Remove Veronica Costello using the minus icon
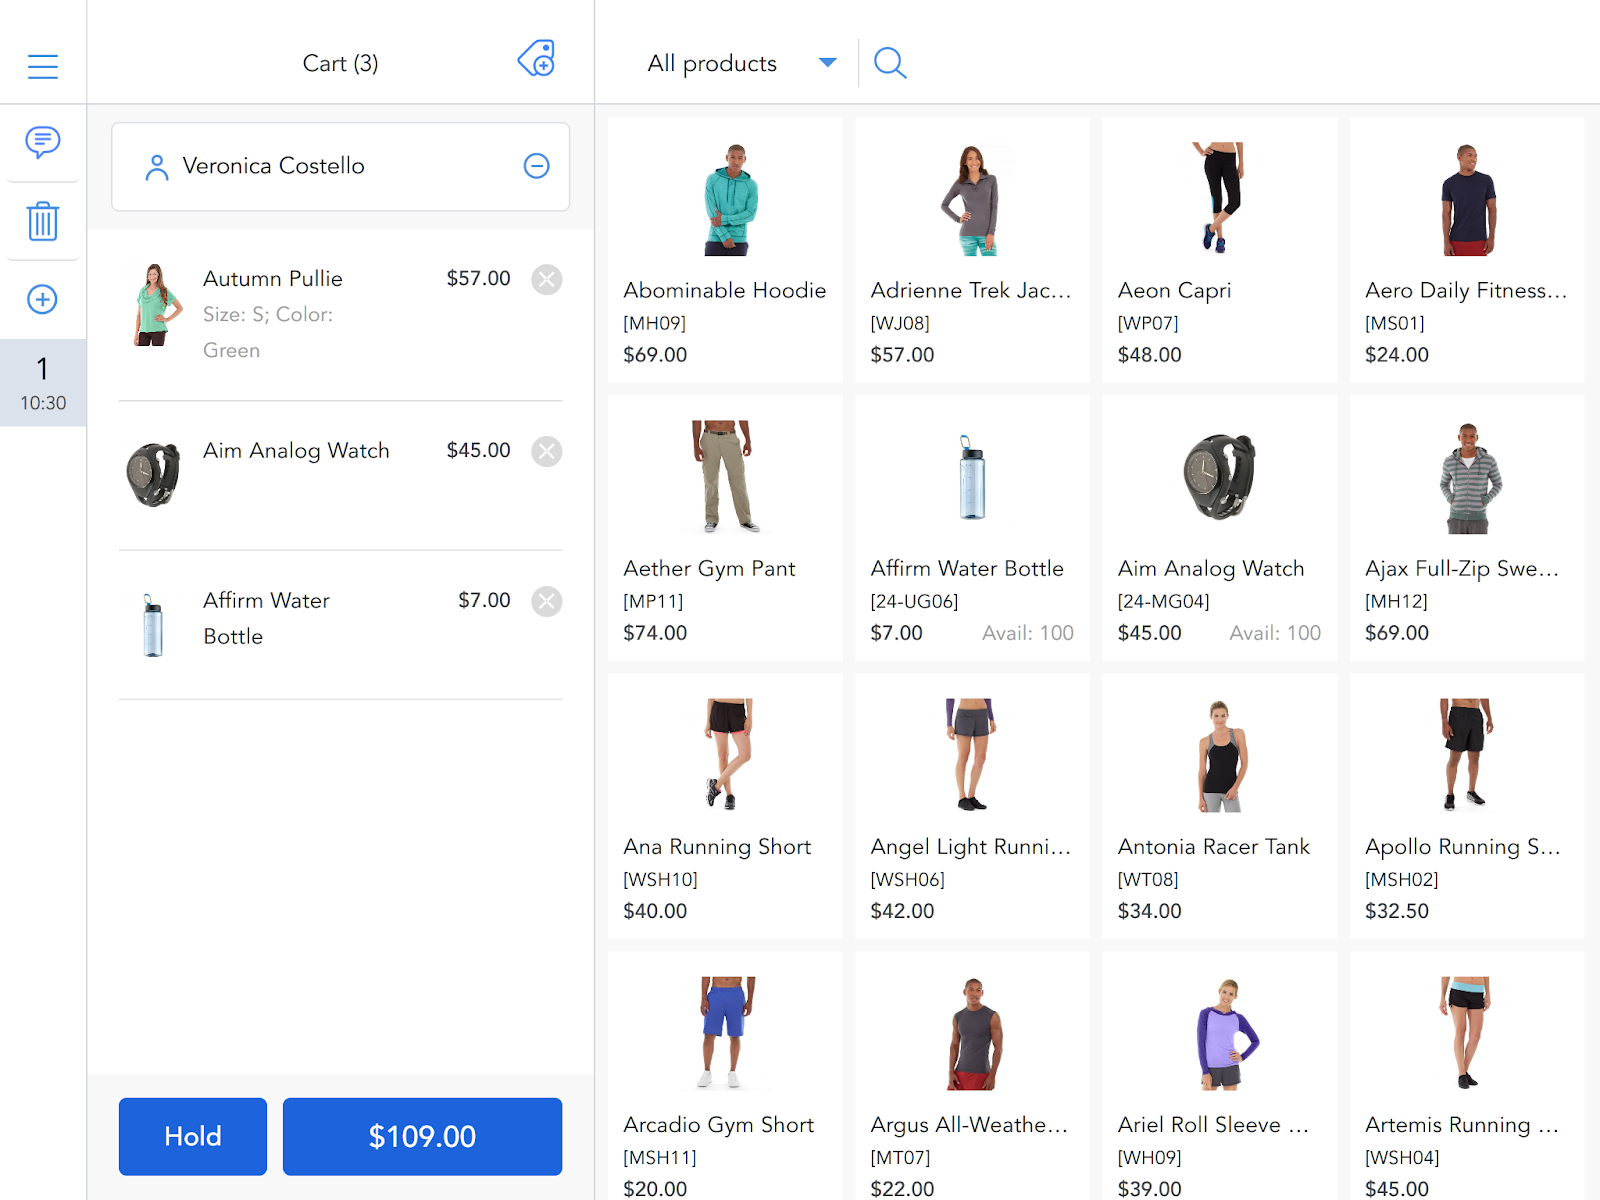The width and height of the screenshot is (1600, 1200). pos(537,166)
